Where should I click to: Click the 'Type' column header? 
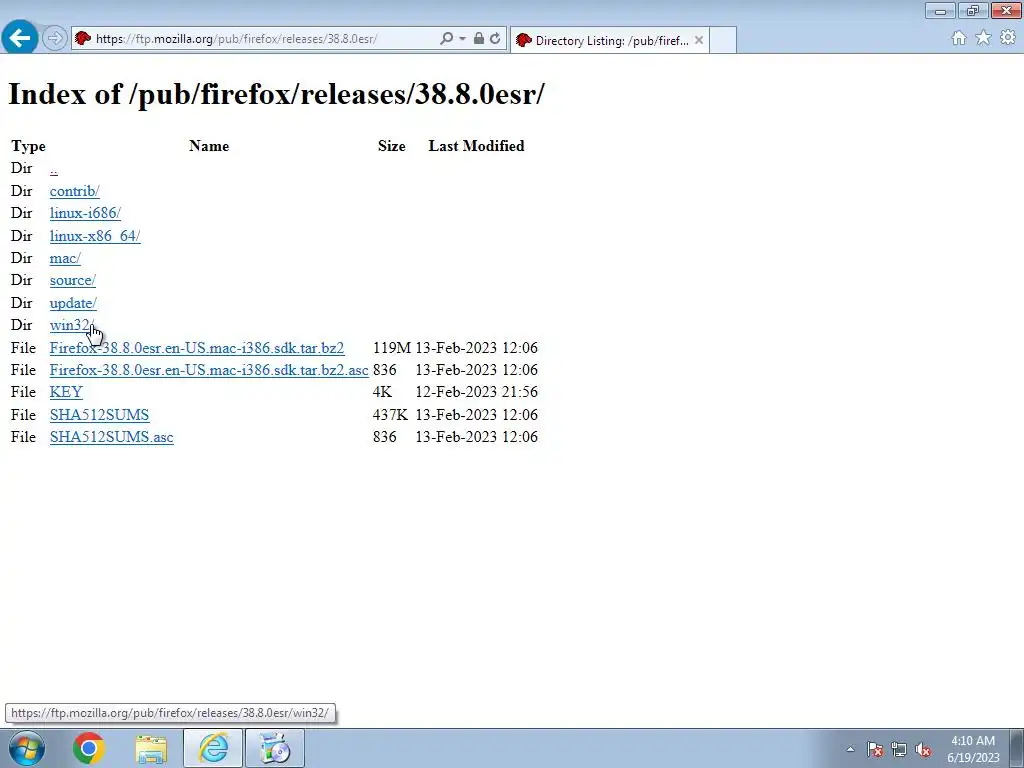click(28, 146)
